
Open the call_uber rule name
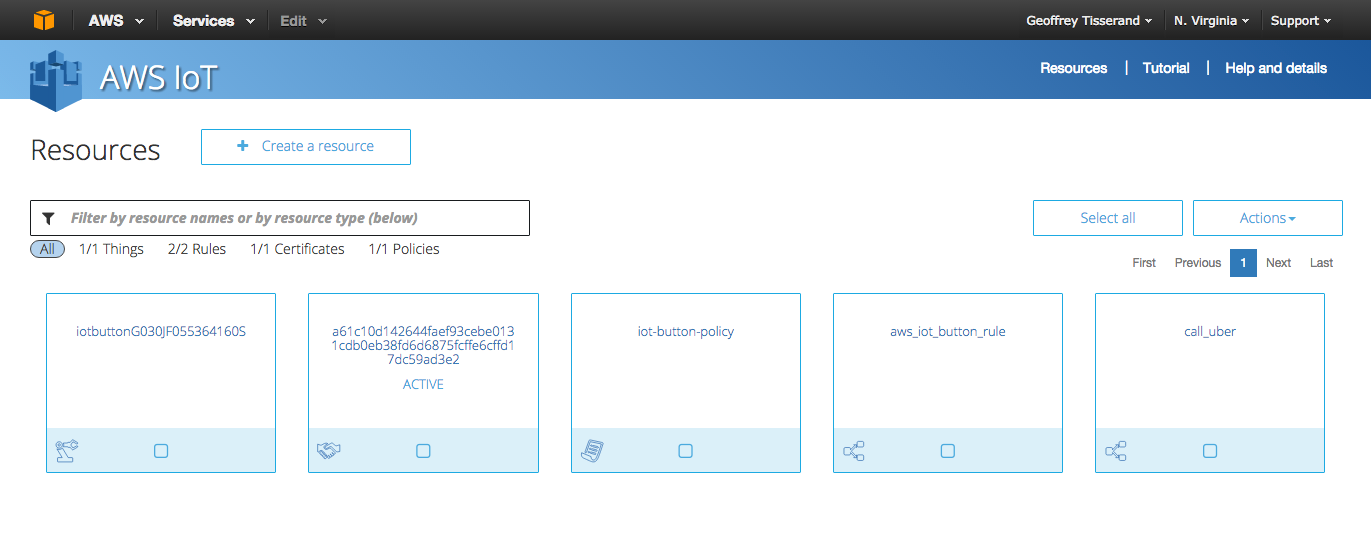(1210, 331)
